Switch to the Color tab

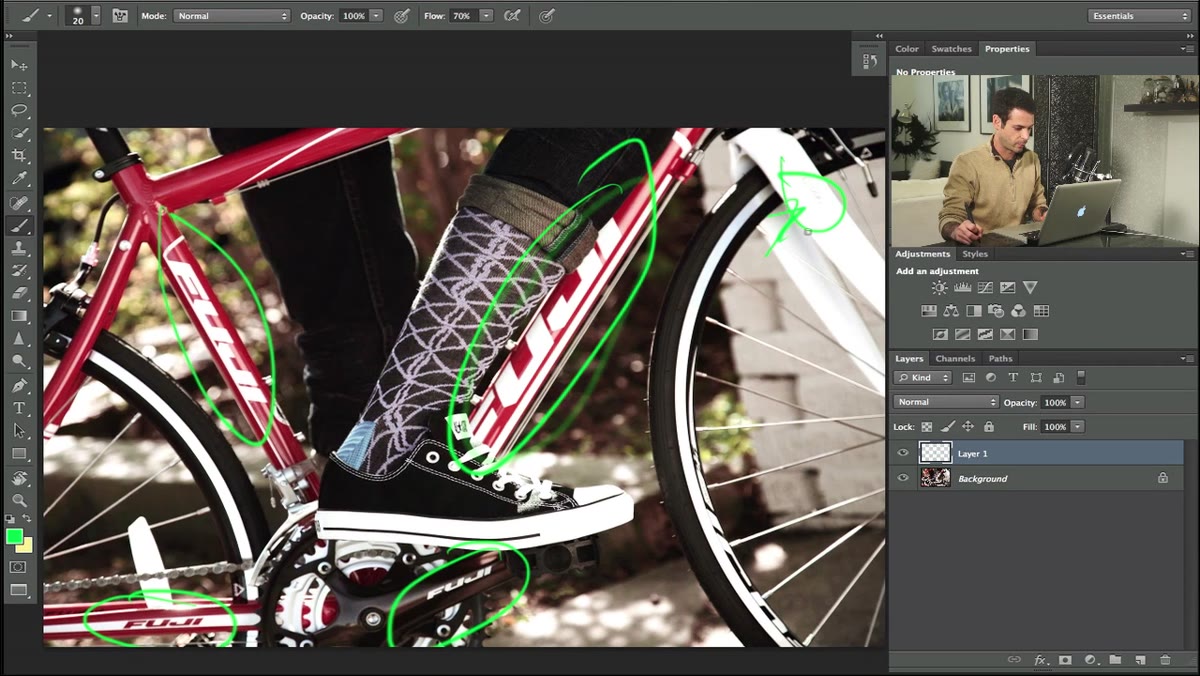[907, 48]
